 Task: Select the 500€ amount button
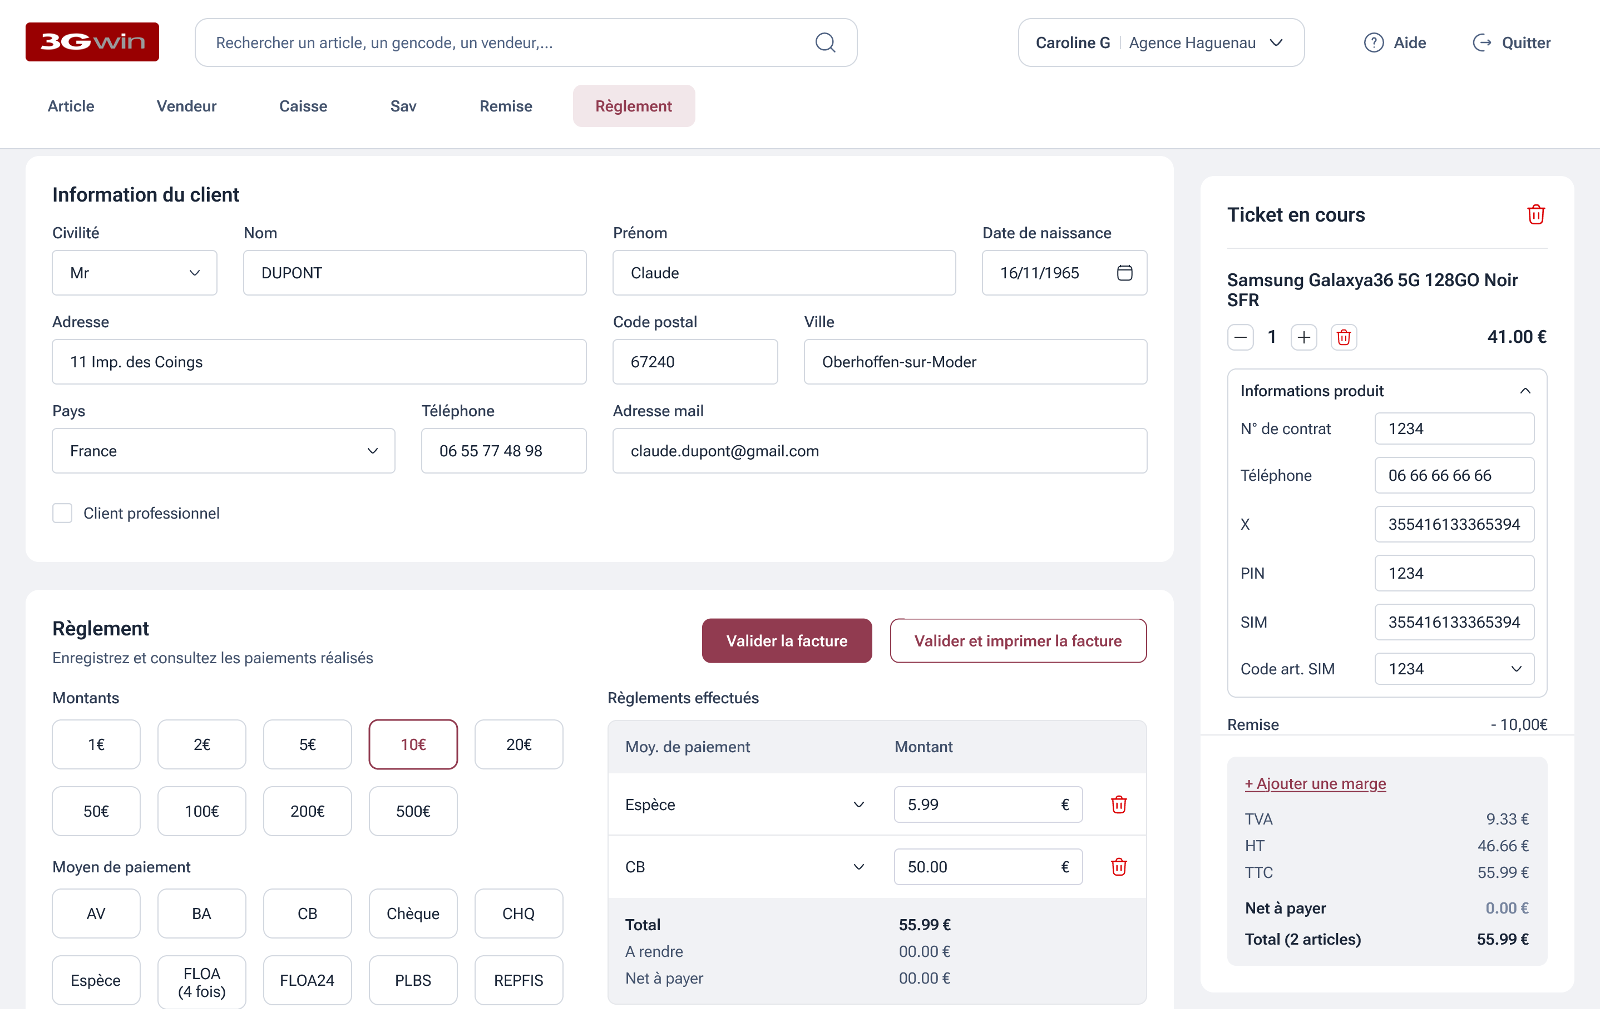click(x=413, y=811)
